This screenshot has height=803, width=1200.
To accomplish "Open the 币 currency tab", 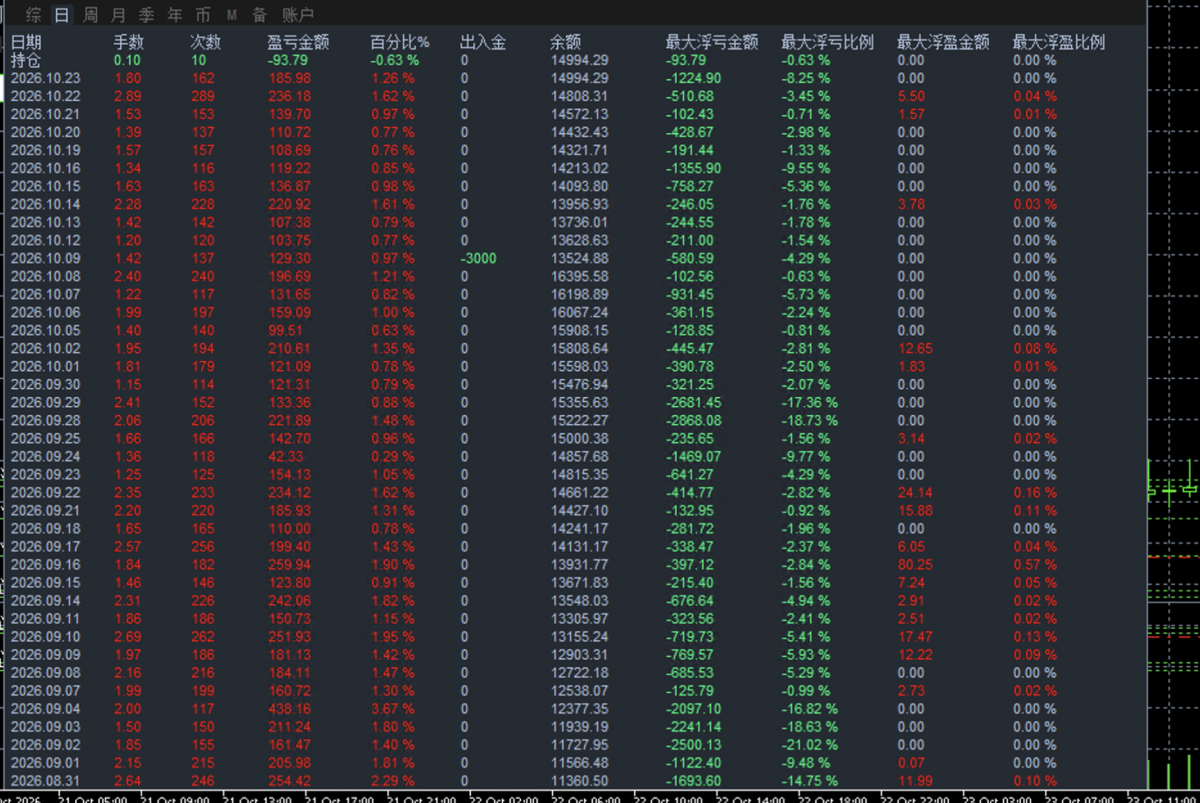I will (x=202, y=15).
